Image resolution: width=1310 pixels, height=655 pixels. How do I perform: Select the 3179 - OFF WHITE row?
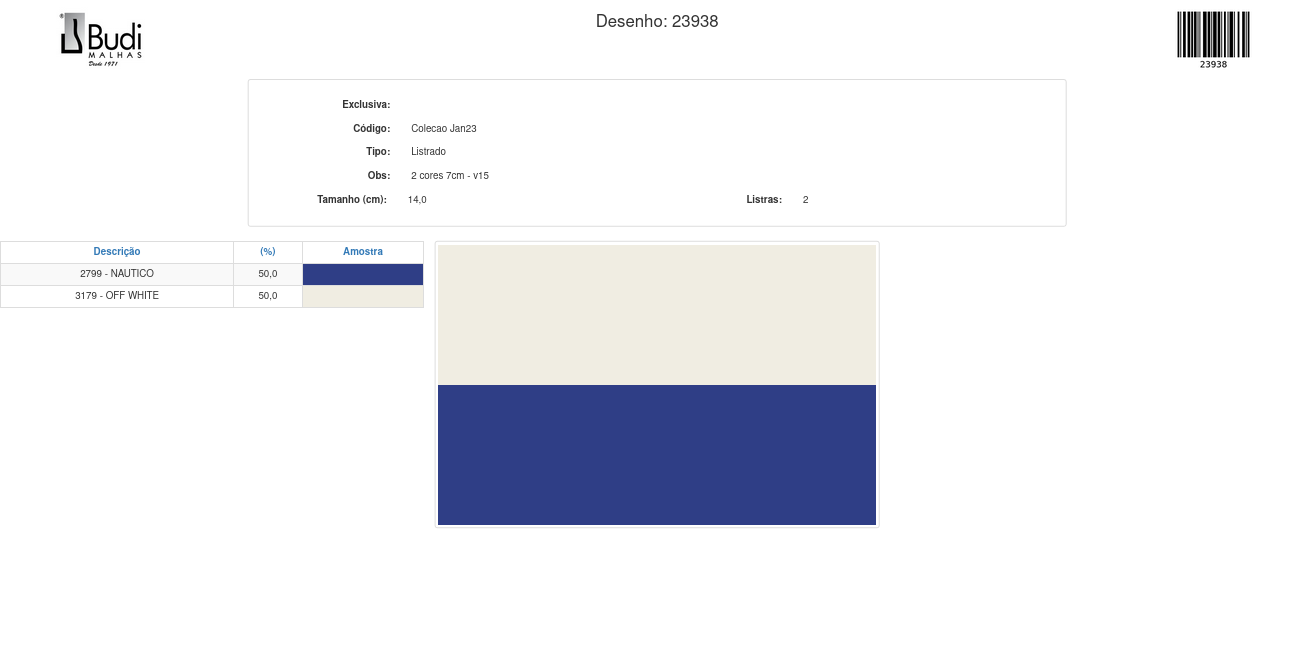pyautogui.click(x=117, y=296)
